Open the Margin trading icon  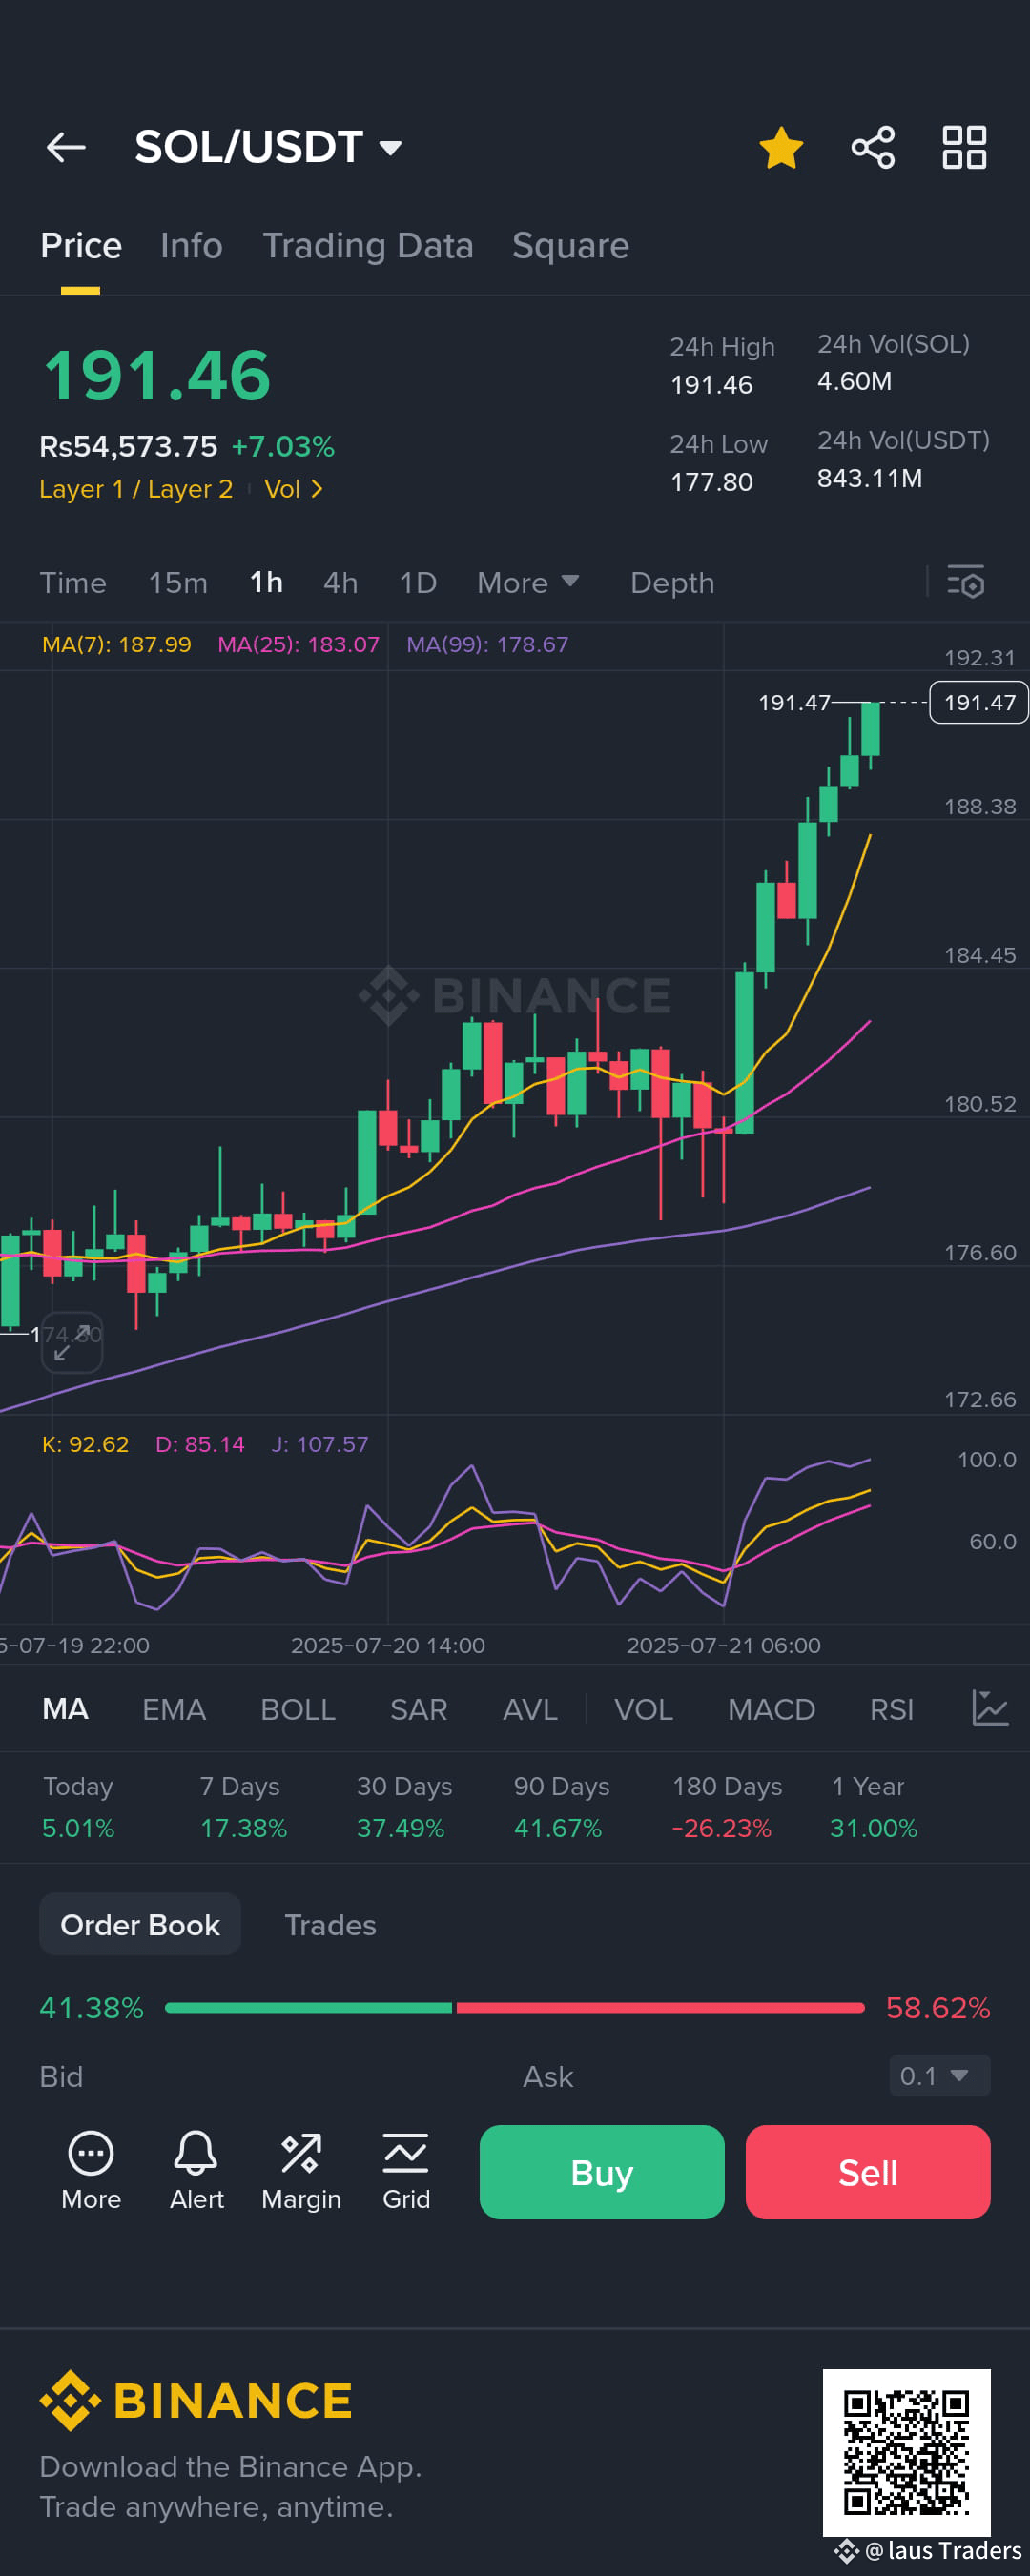point(301,2172)
